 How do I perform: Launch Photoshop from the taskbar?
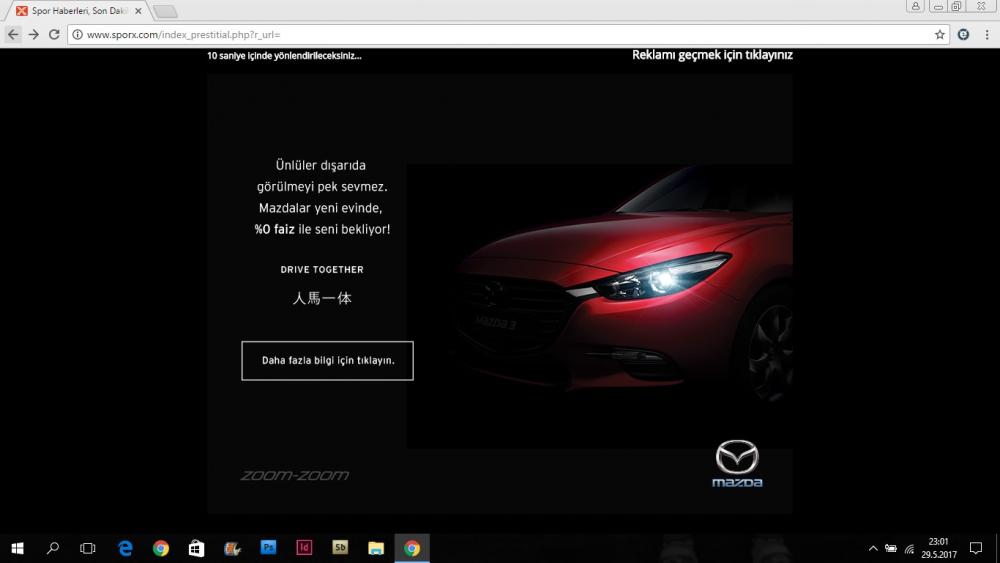tap(268, 548)
